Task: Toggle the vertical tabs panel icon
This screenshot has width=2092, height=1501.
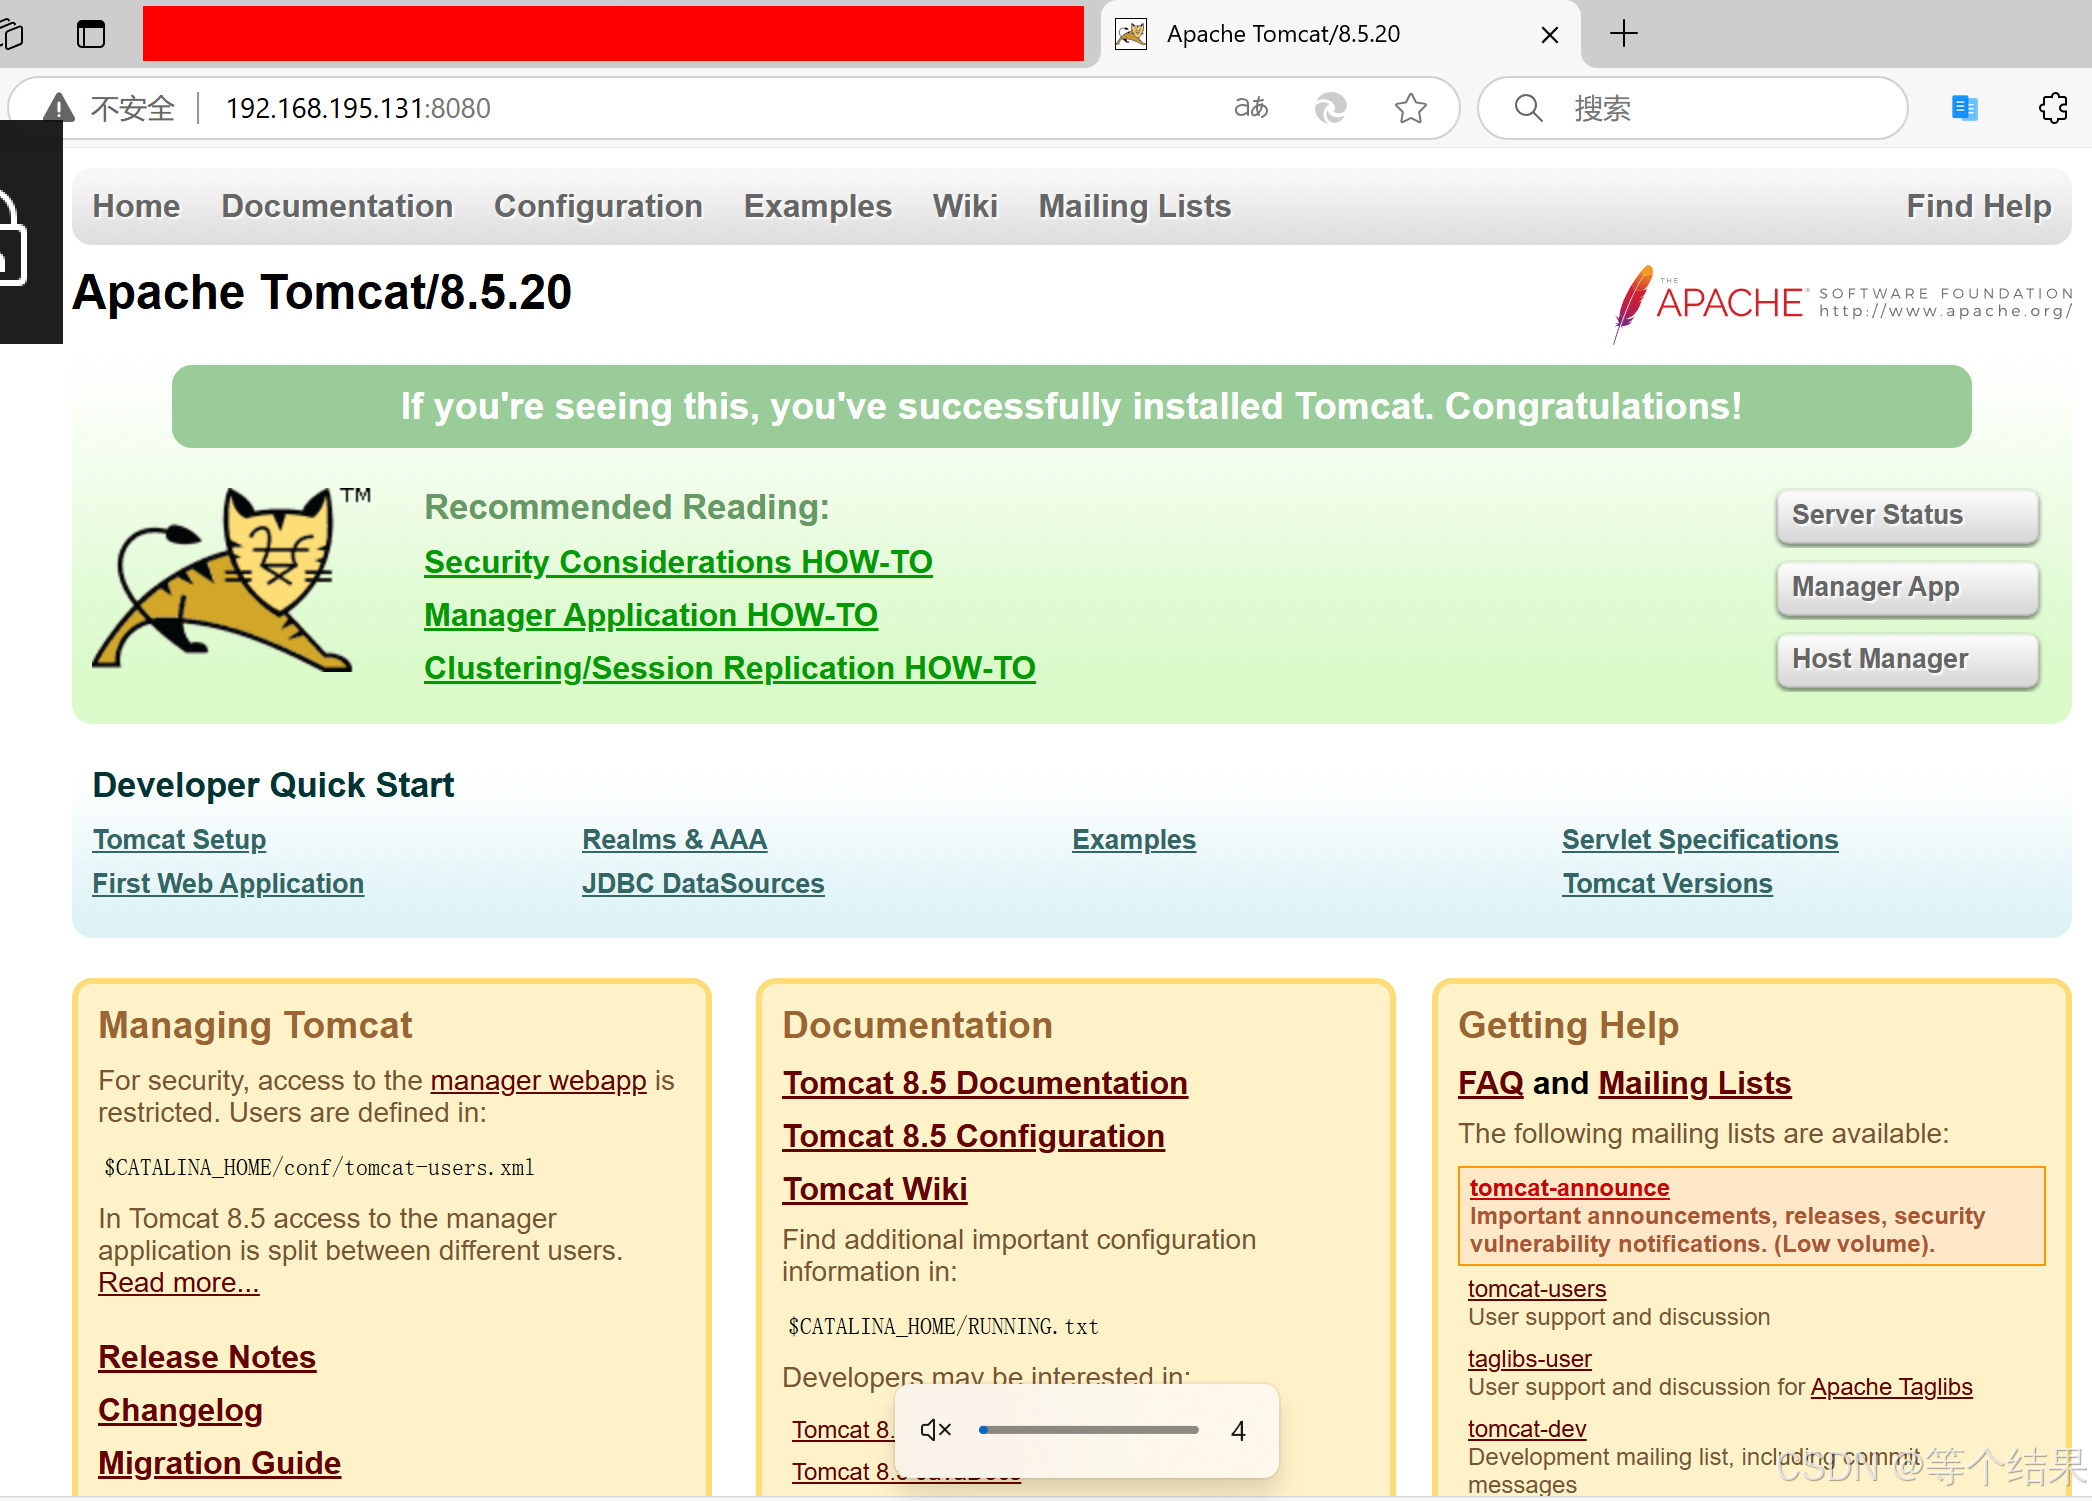Action: [91, 34]
